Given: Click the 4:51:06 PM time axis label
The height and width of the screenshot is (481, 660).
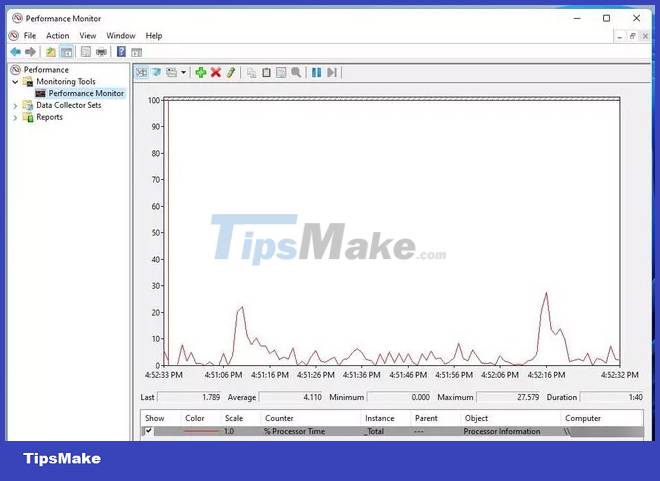Looking at the screenshot, I should 224,375.
